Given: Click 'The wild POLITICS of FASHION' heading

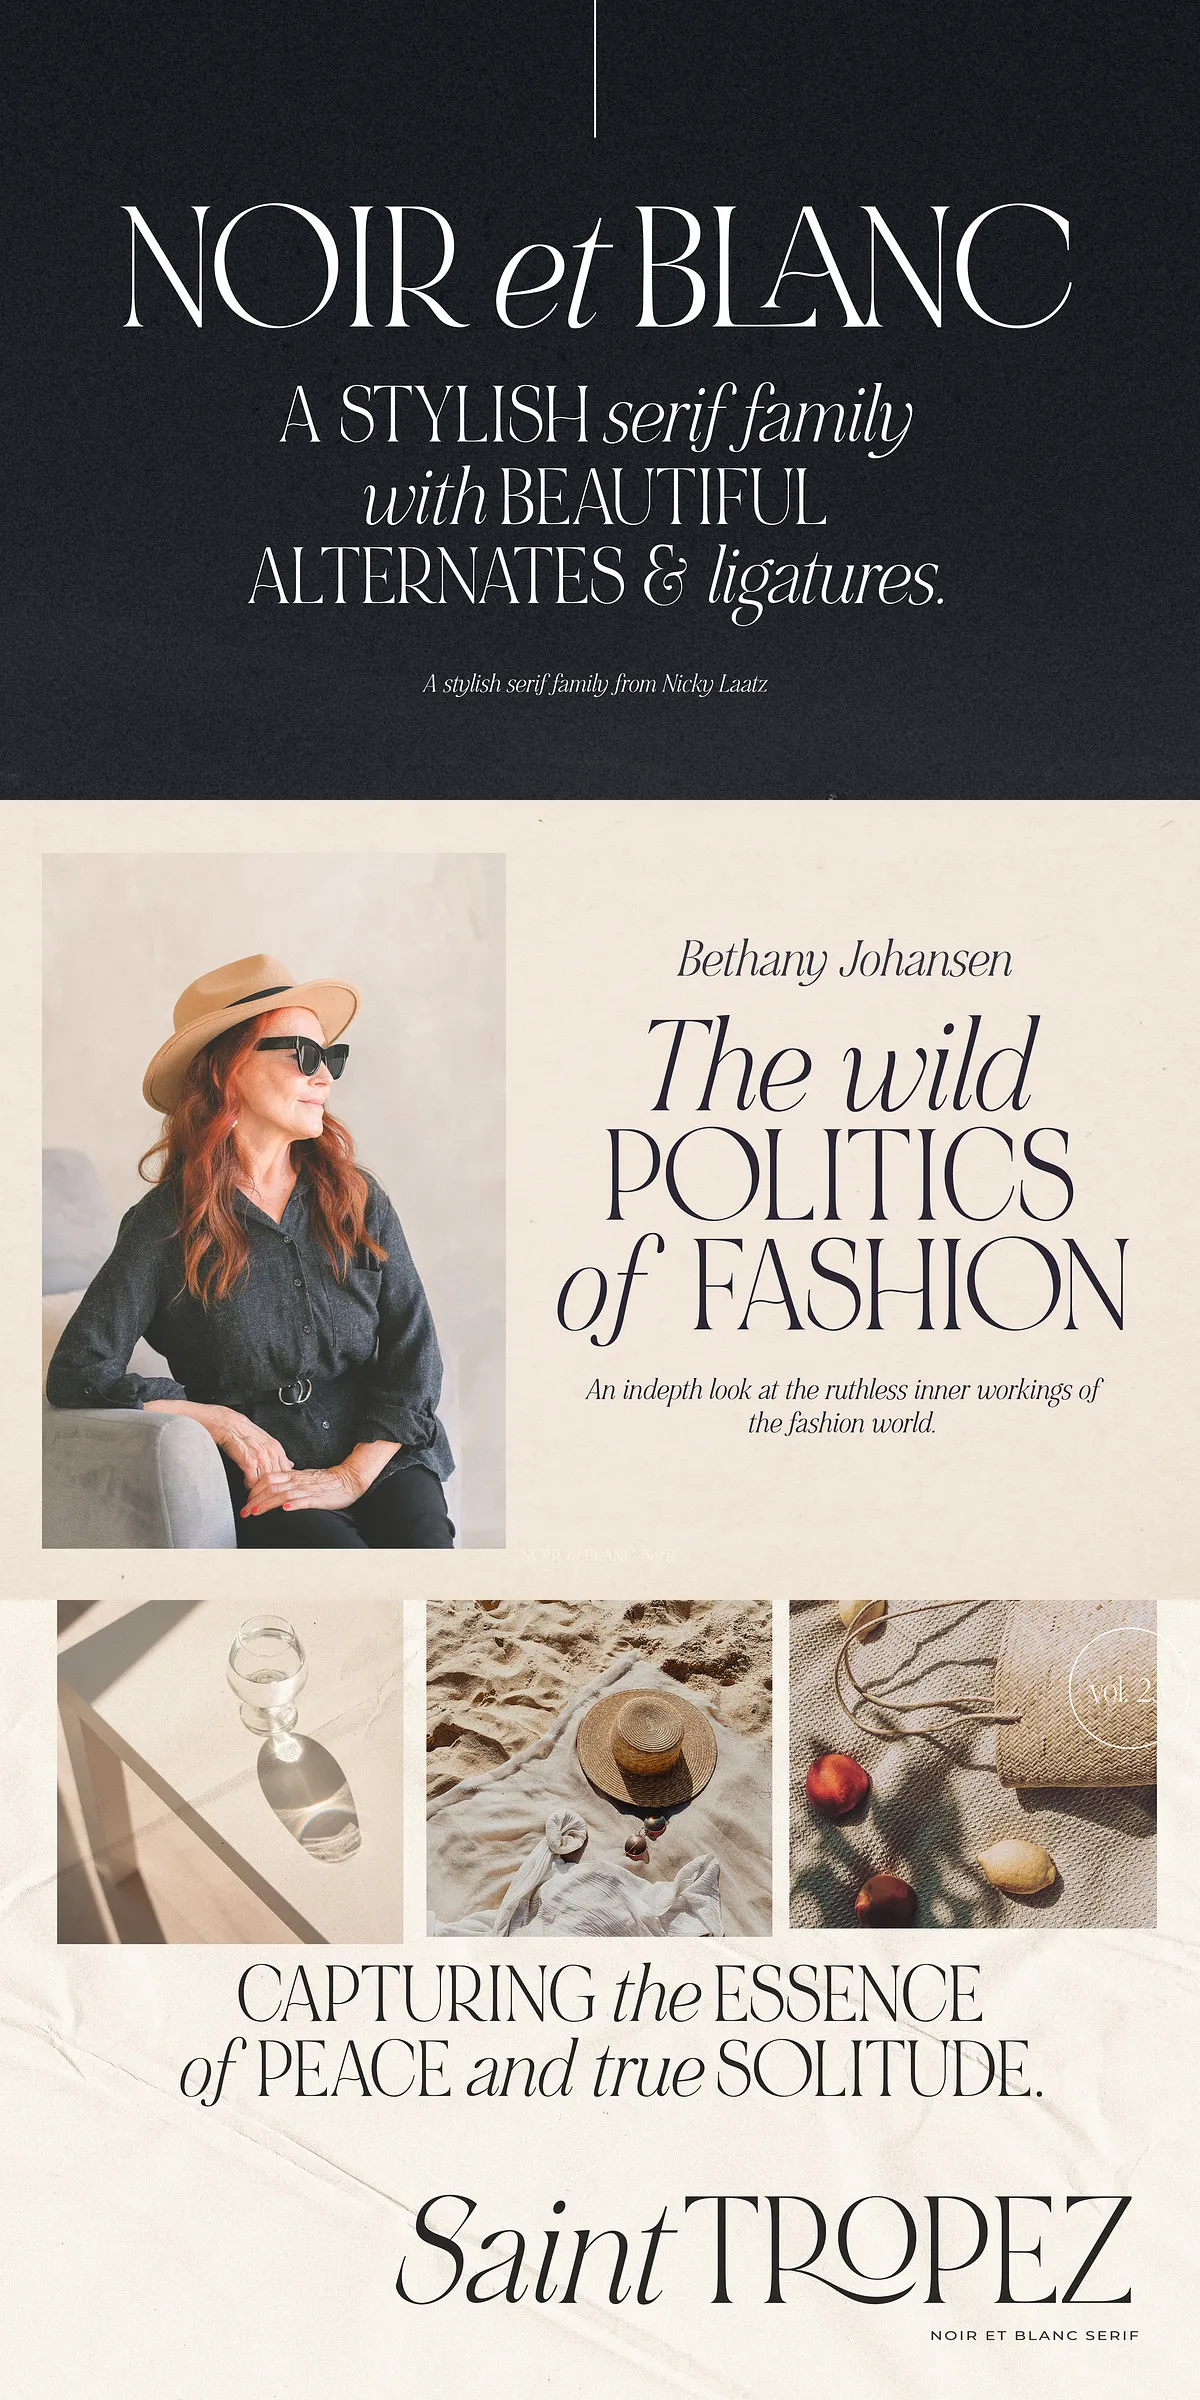Looking at the screenshot, I should [842, 1174].
